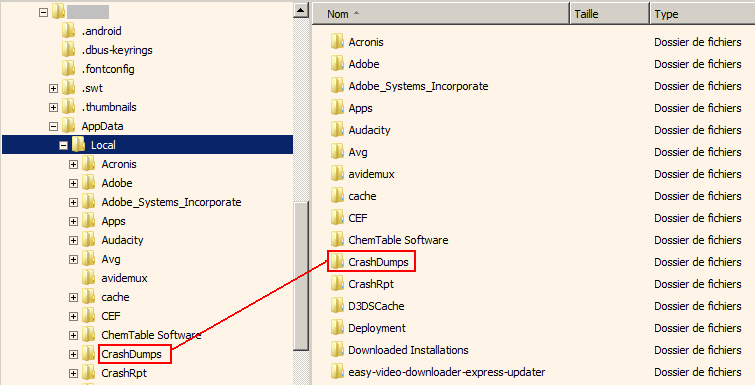Click the avidemux folder icon in file list
Image resolution: width=755 pixels, height=385 pixels.
(337, 174)
